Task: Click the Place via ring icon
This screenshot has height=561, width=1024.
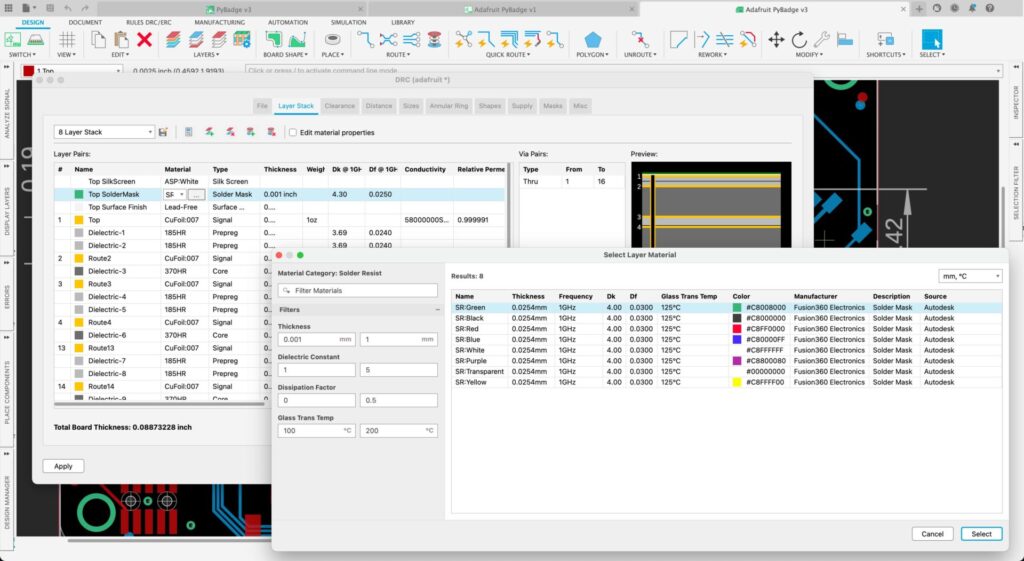Action: [334, 40]
